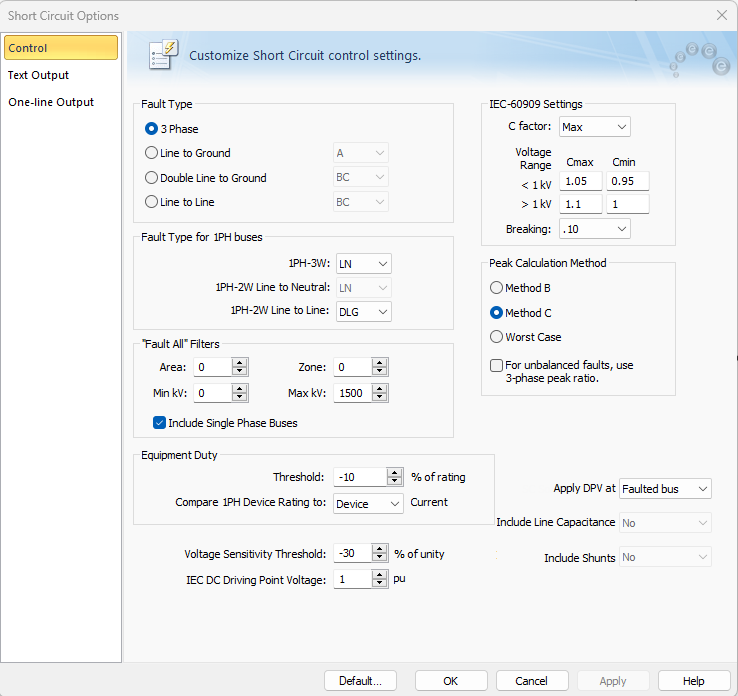This screenshot has width=738, height=696.
Task: Decrease IEC DC Driving Point Voltage
Action: coord(379,583)
